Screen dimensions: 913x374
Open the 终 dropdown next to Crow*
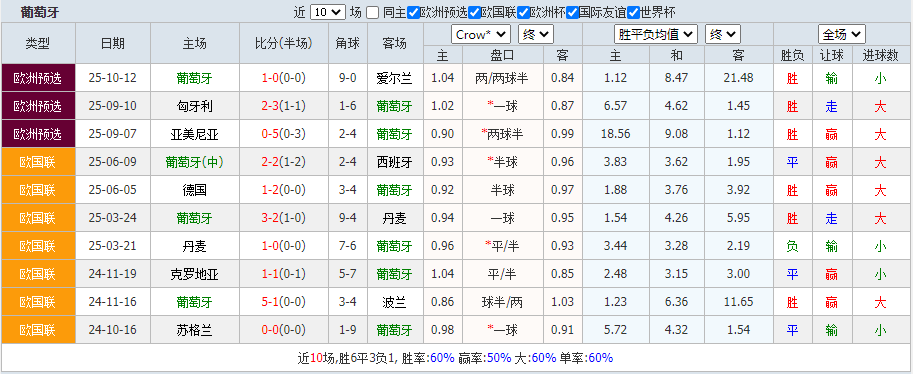536,34
